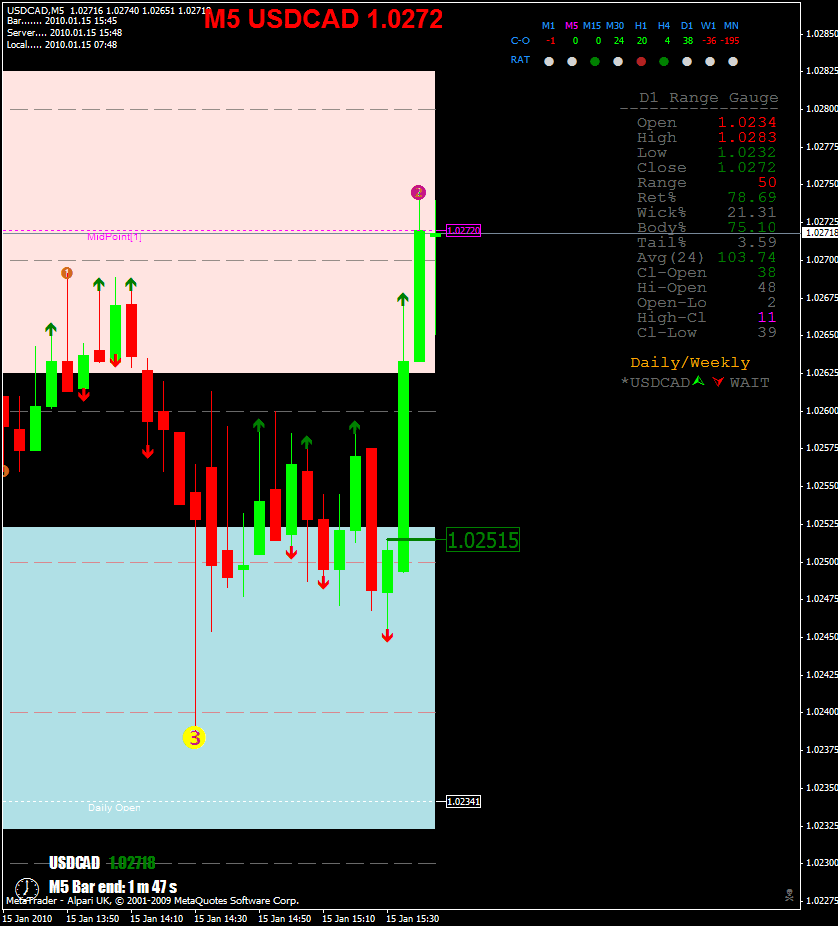Click the 1.02850 price axis label

point(821,34)
